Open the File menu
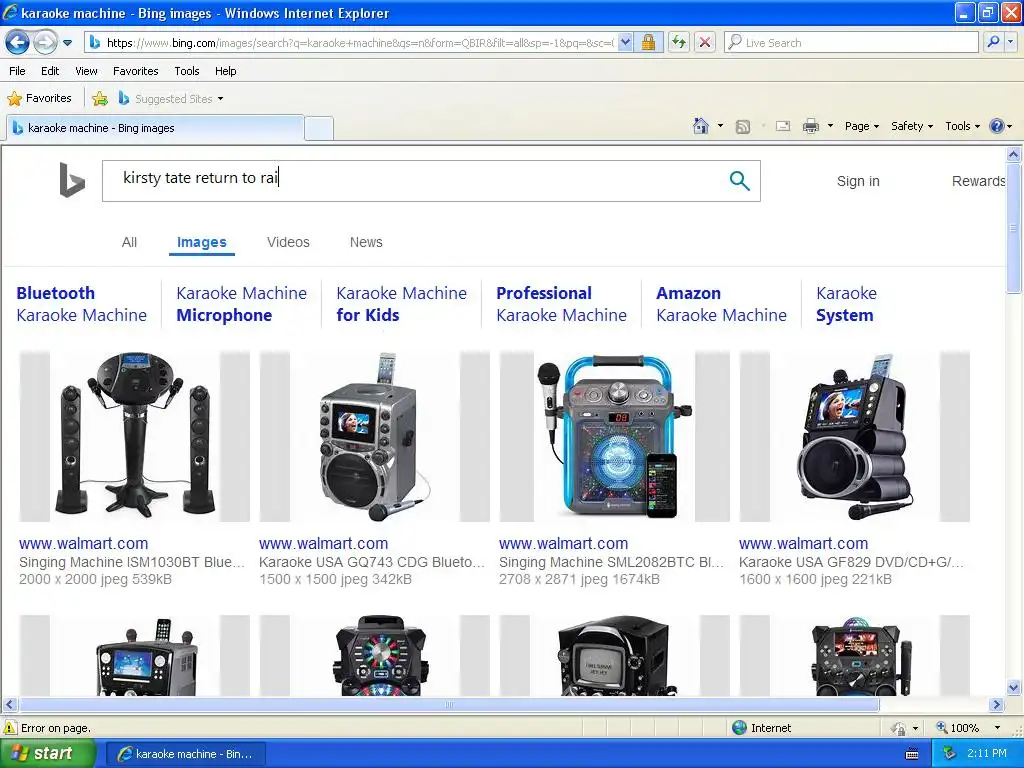The image size is (1024, 768). coord(18,71)
